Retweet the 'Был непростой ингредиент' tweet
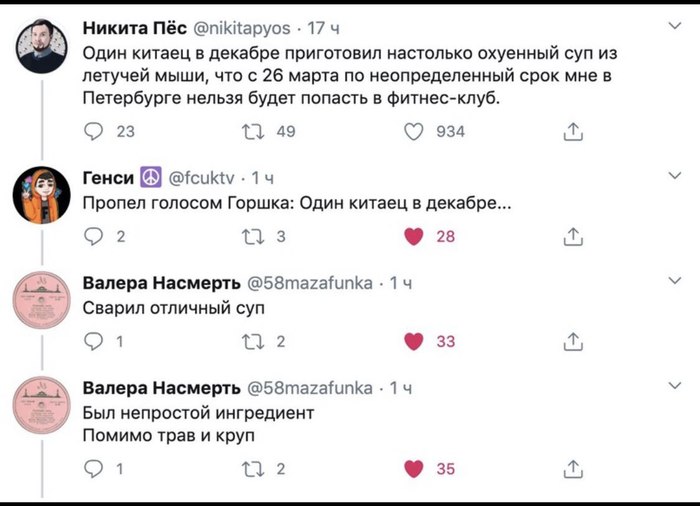Screen dimensions: 700x506 [x=254, y=468]
